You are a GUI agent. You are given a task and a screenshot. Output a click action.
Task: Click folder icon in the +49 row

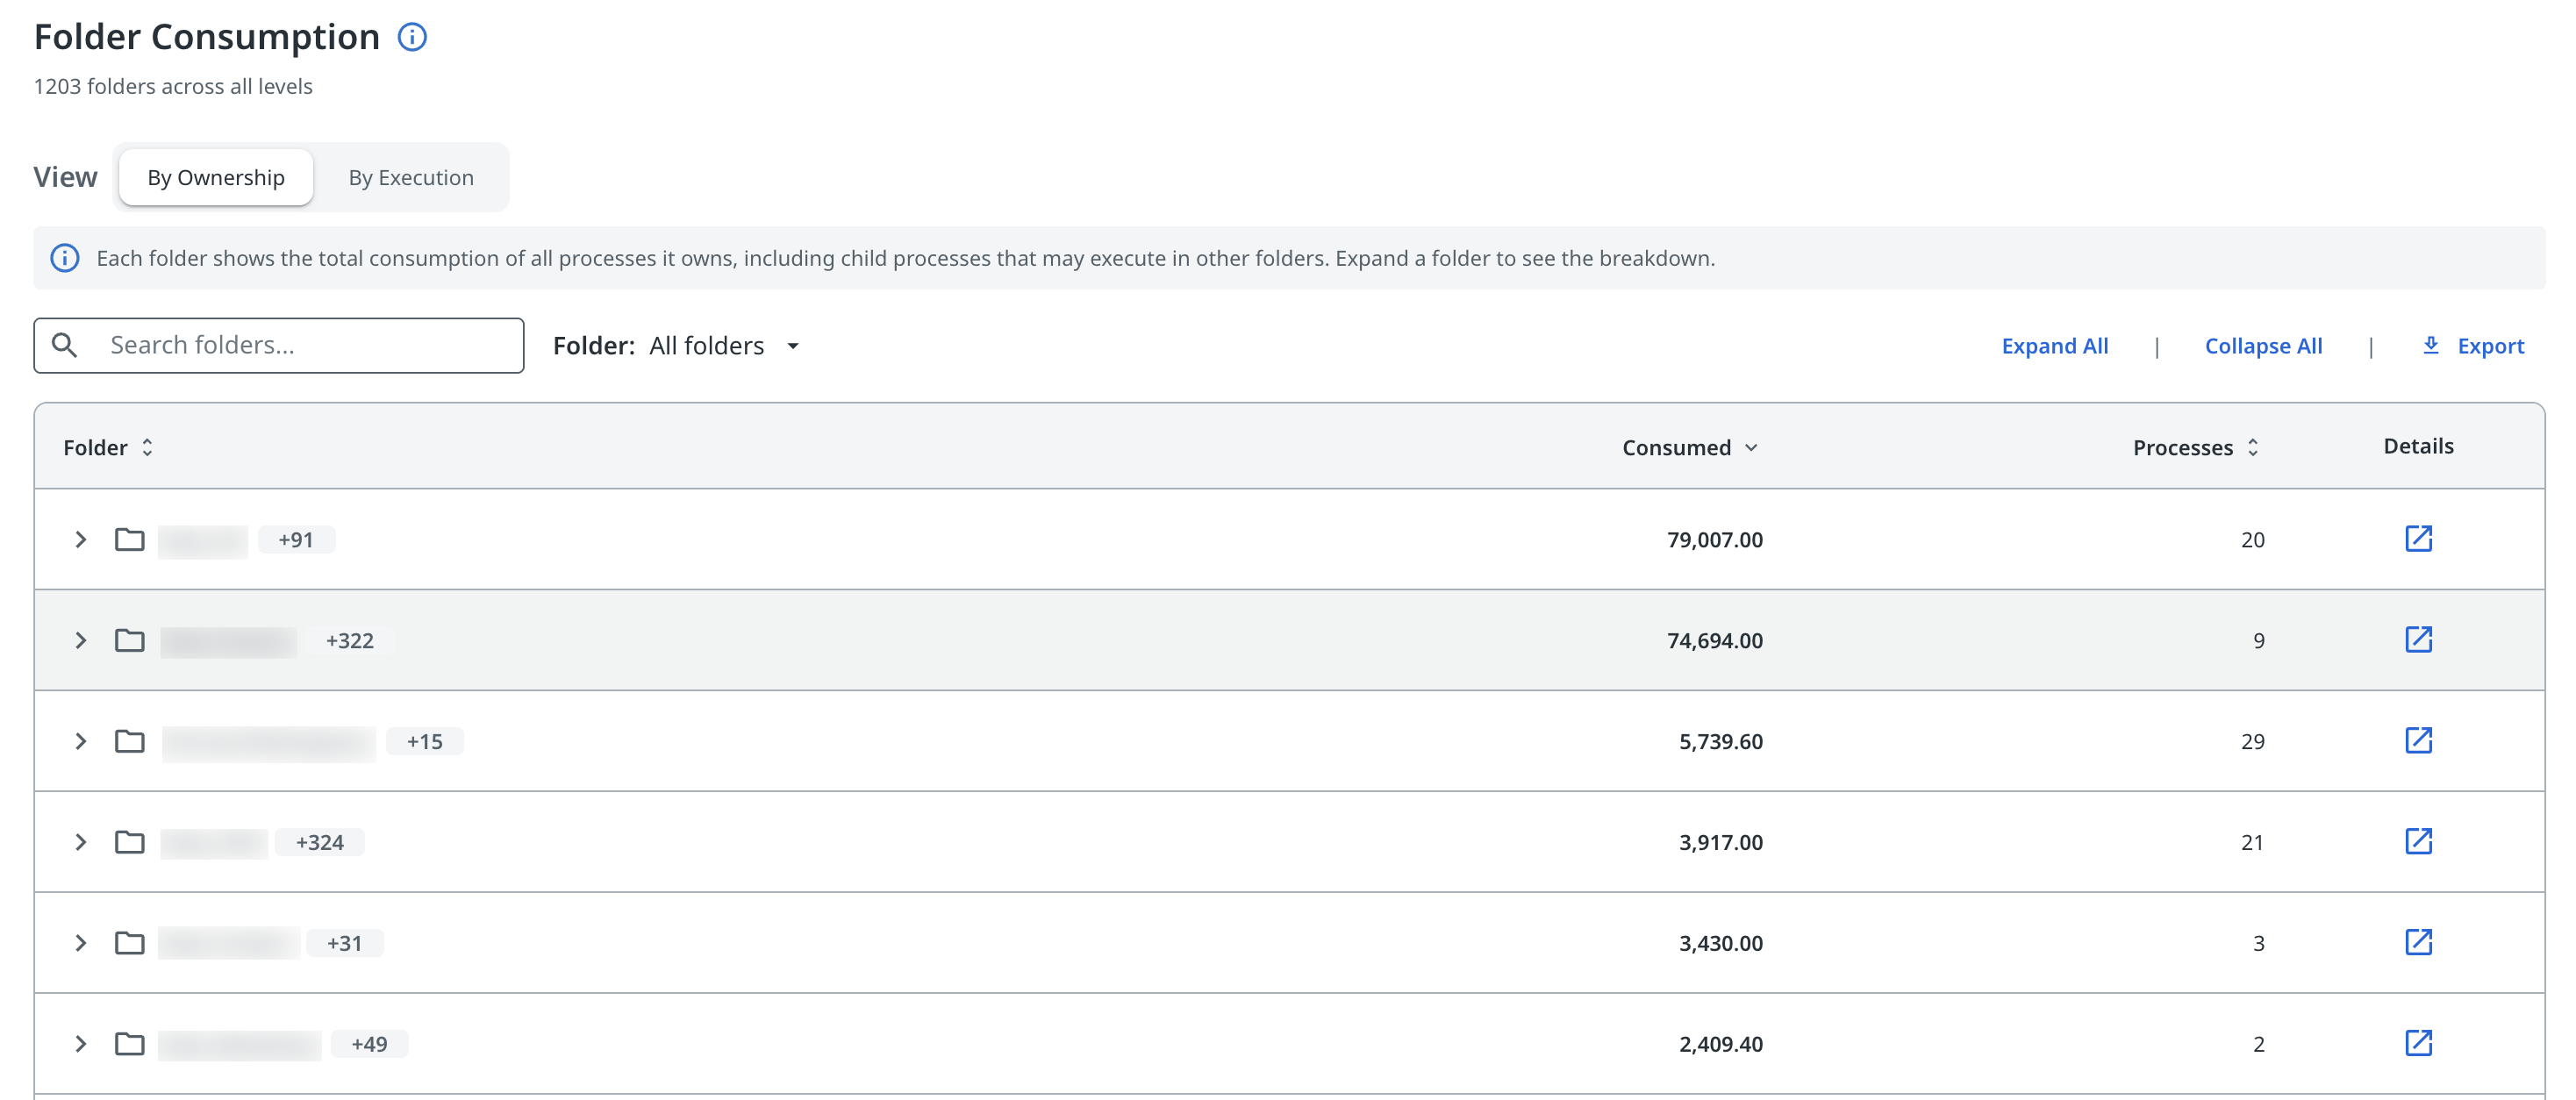point(130,1045)
